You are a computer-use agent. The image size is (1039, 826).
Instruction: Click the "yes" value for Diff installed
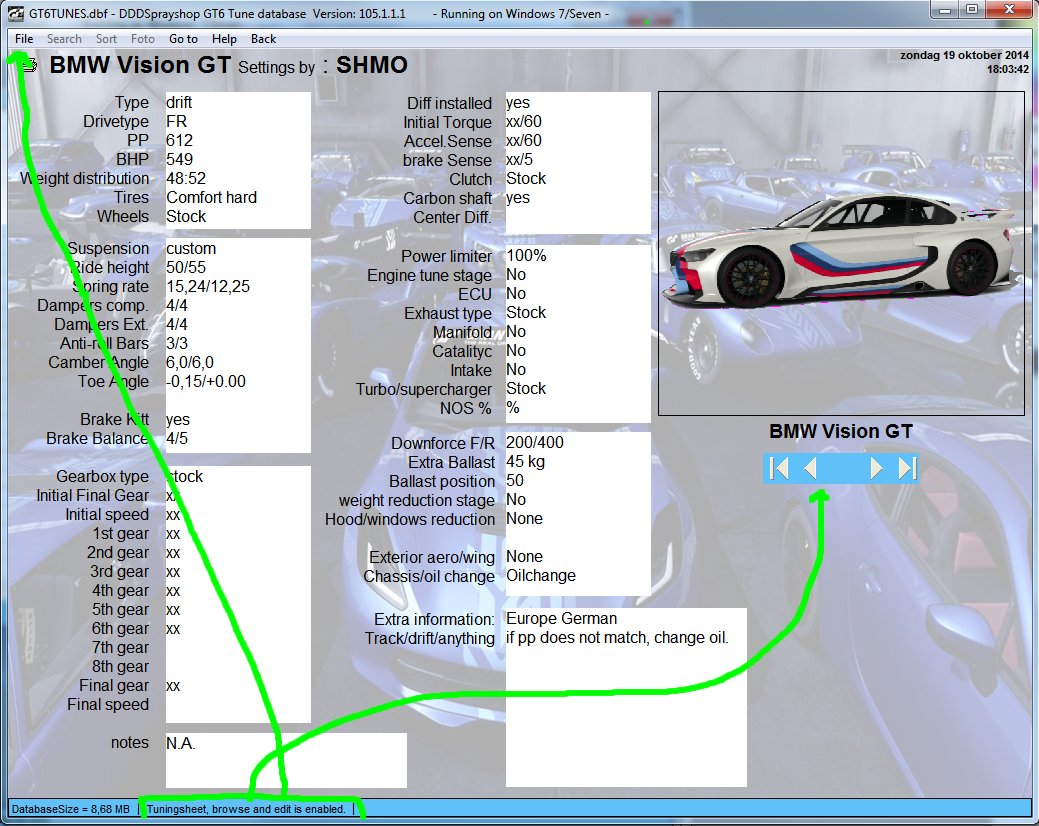[518, 103]
